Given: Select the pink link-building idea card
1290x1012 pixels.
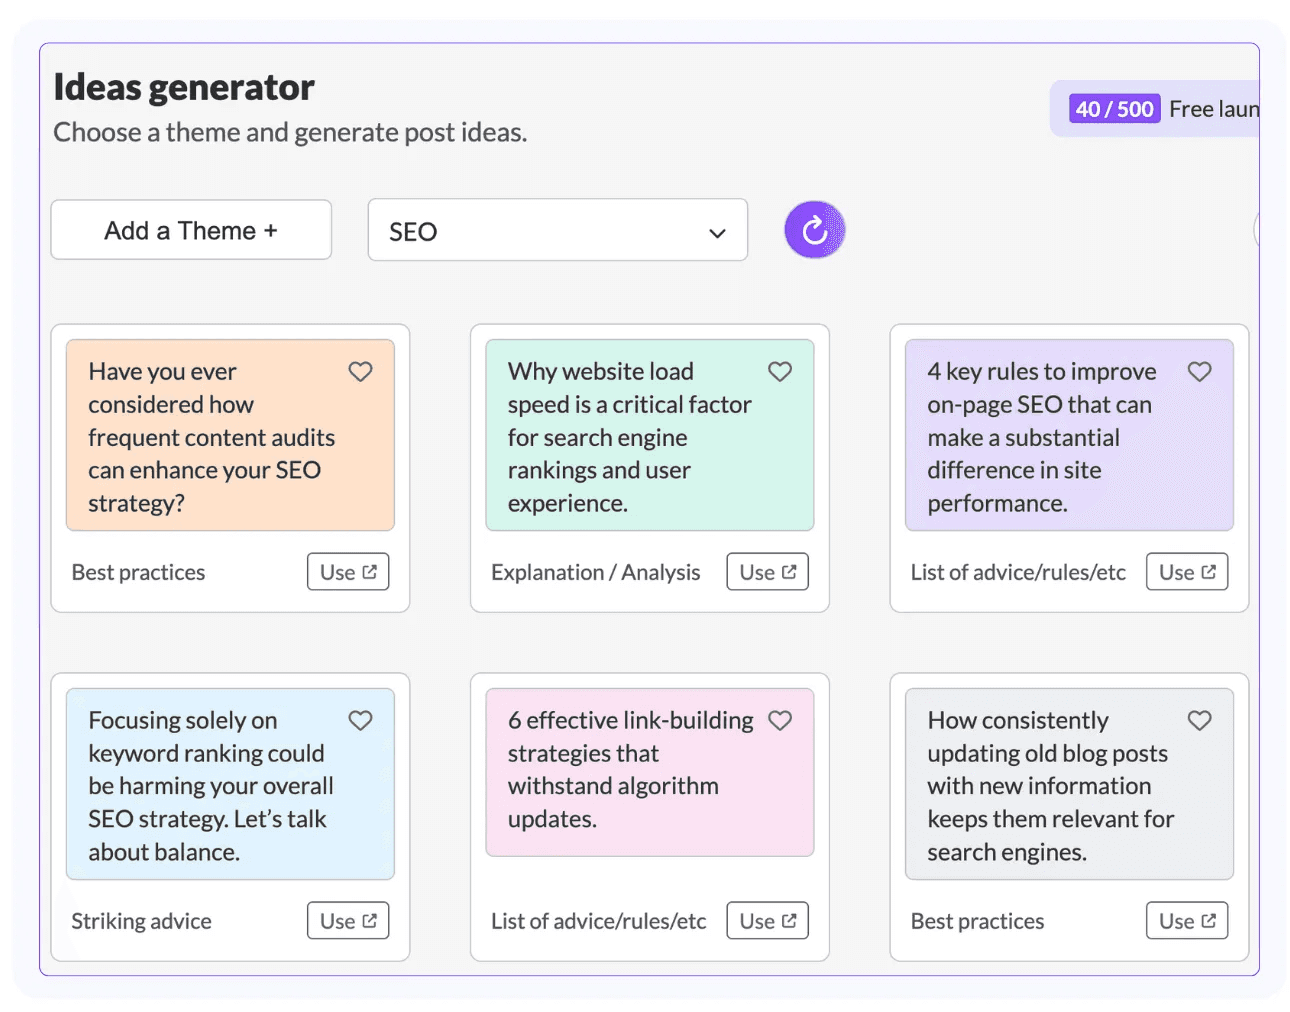Looking at the screenshot, I should pyautogui.click(x=649, y=772).
